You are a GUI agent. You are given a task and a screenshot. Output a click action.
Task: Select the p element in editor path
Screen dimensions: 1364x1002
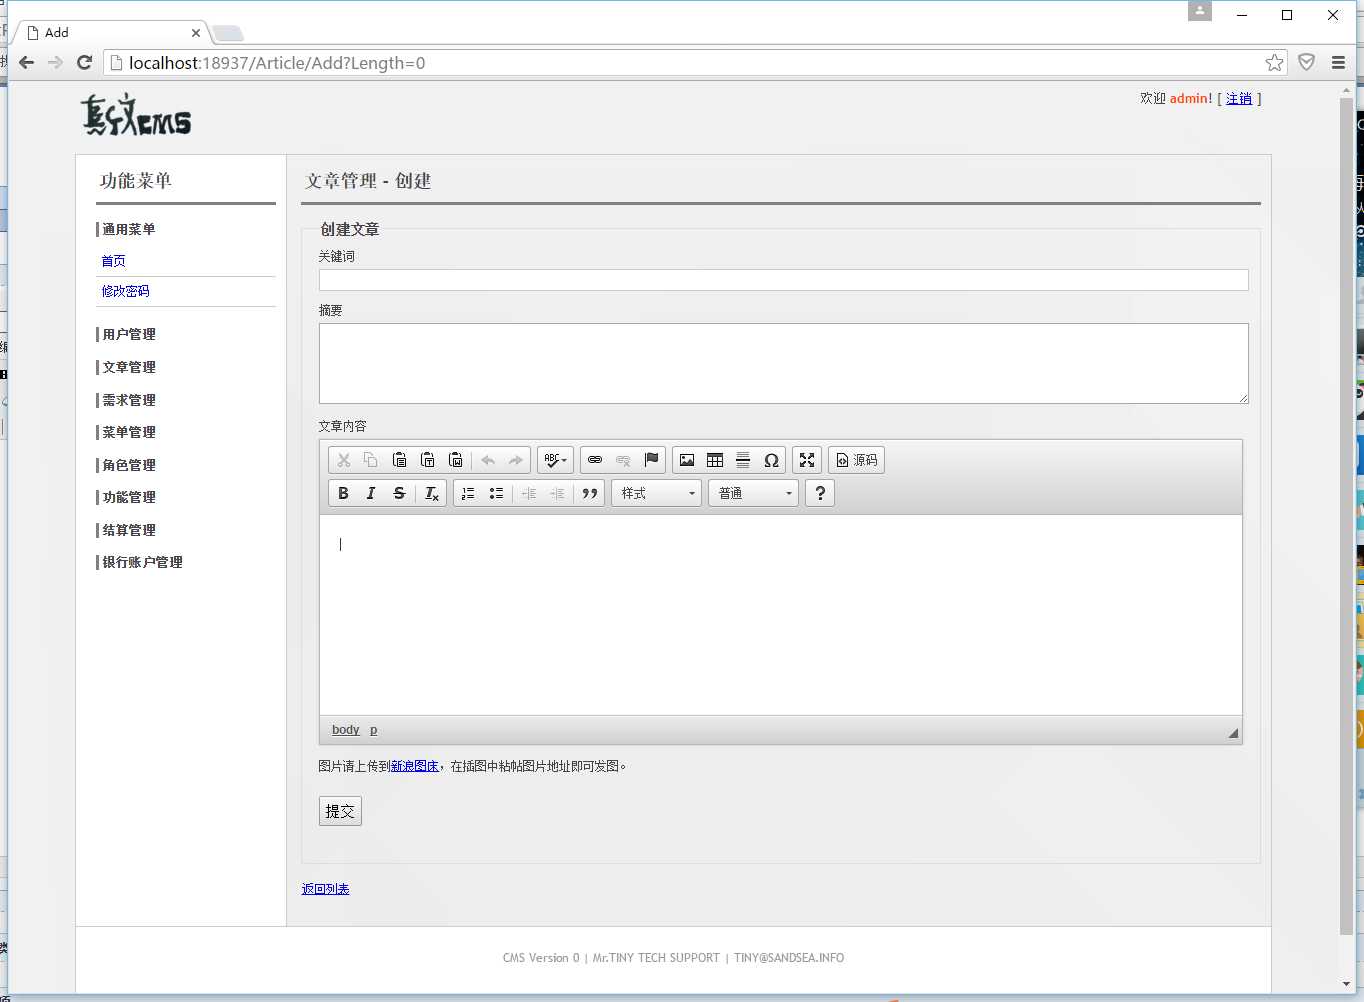(374, 730)
